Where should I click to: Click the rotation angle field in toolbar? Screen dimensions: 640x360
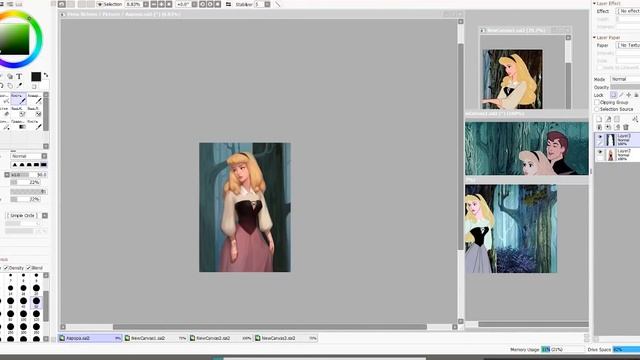183,4
